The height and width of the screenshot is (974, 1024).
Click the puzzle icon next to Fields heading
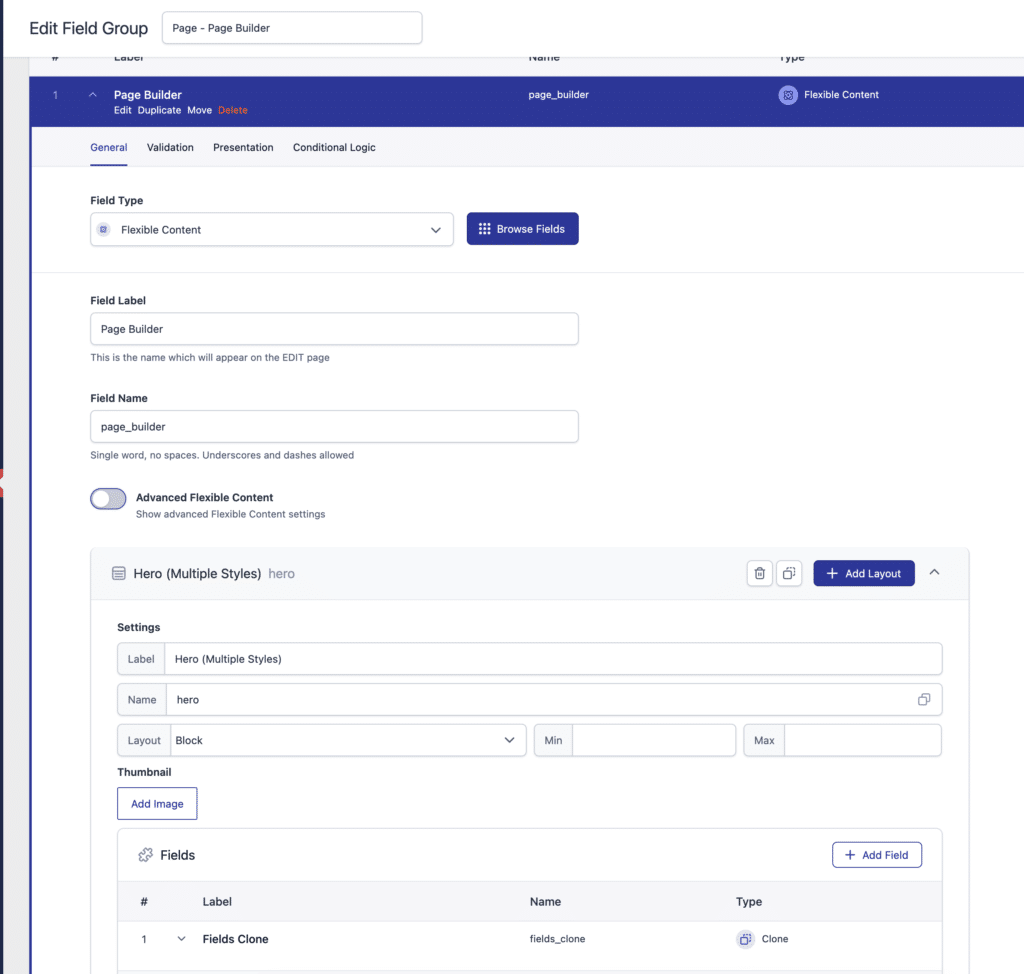146,855
